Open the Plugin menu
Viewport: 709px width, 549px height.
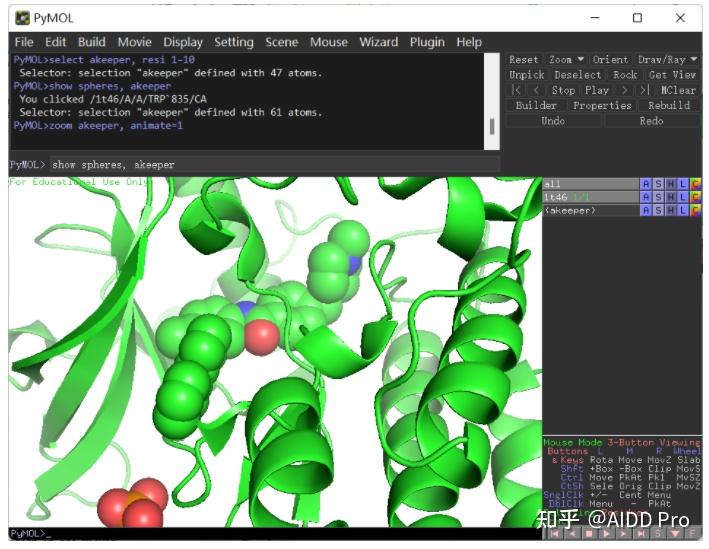point(427,42)
